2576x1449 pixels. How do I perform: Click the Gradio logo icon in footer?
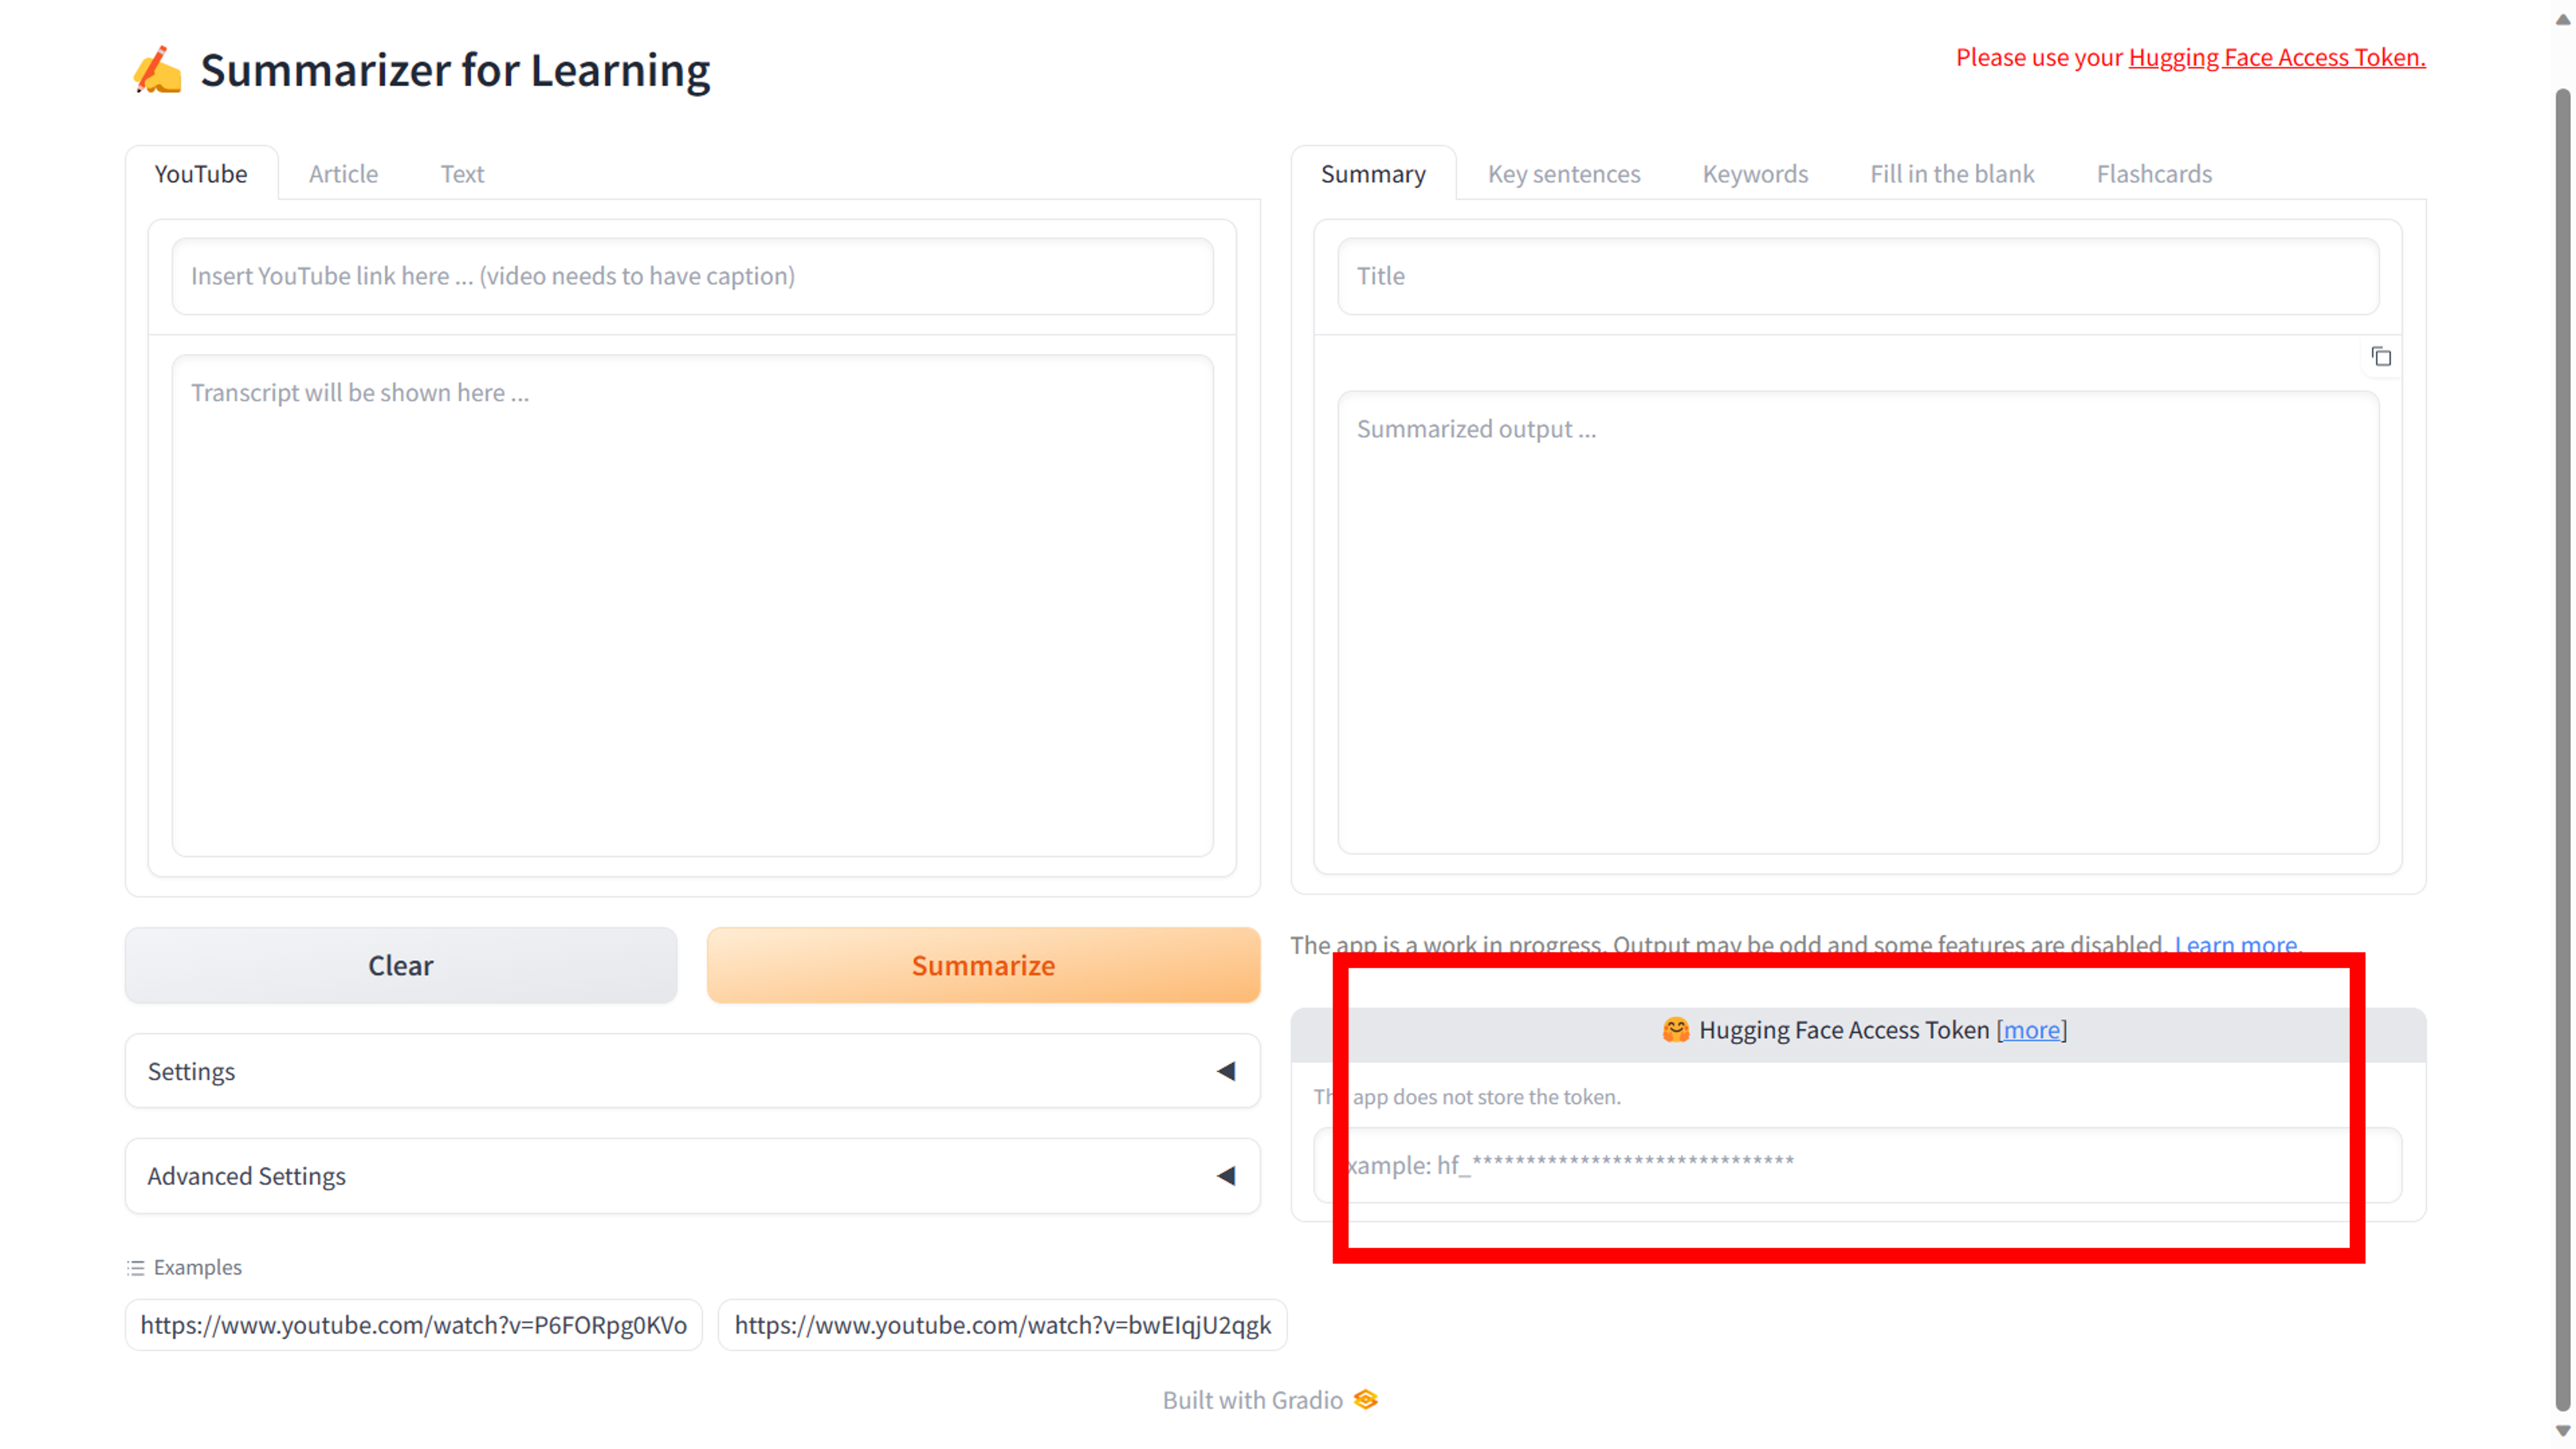pos(1366,1399)
